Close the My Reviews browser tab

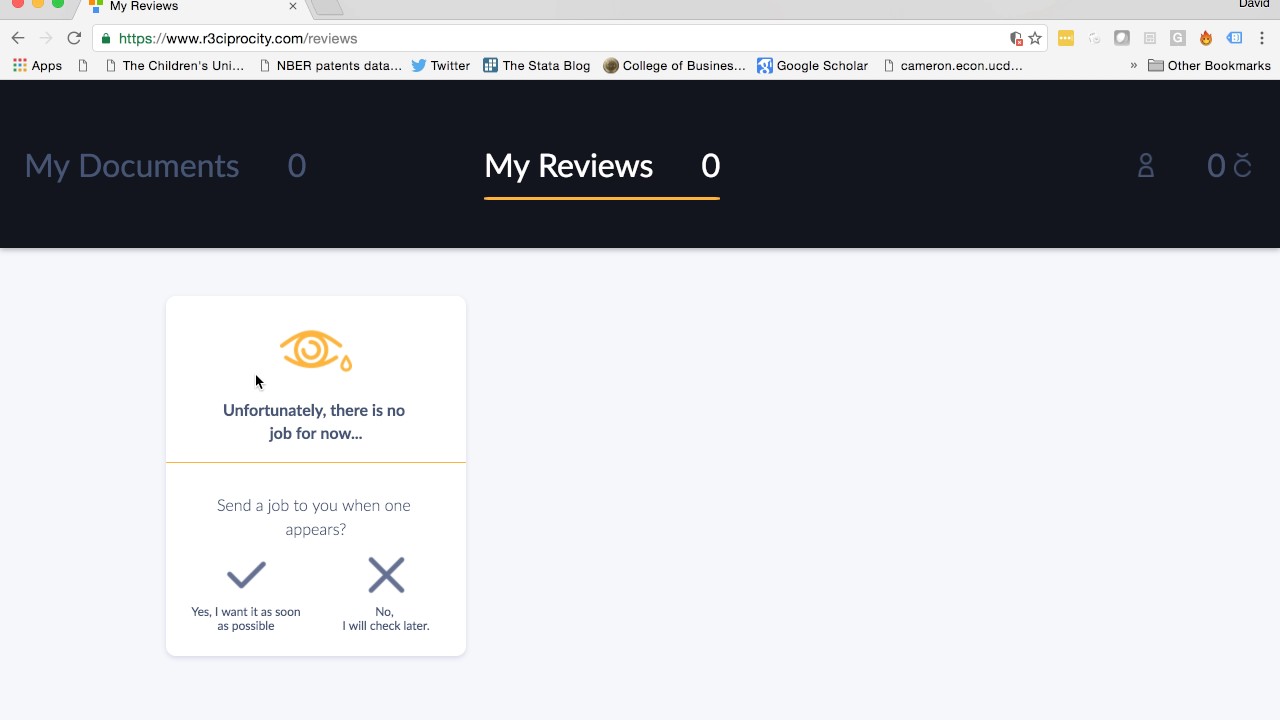(x=293, y=6)
